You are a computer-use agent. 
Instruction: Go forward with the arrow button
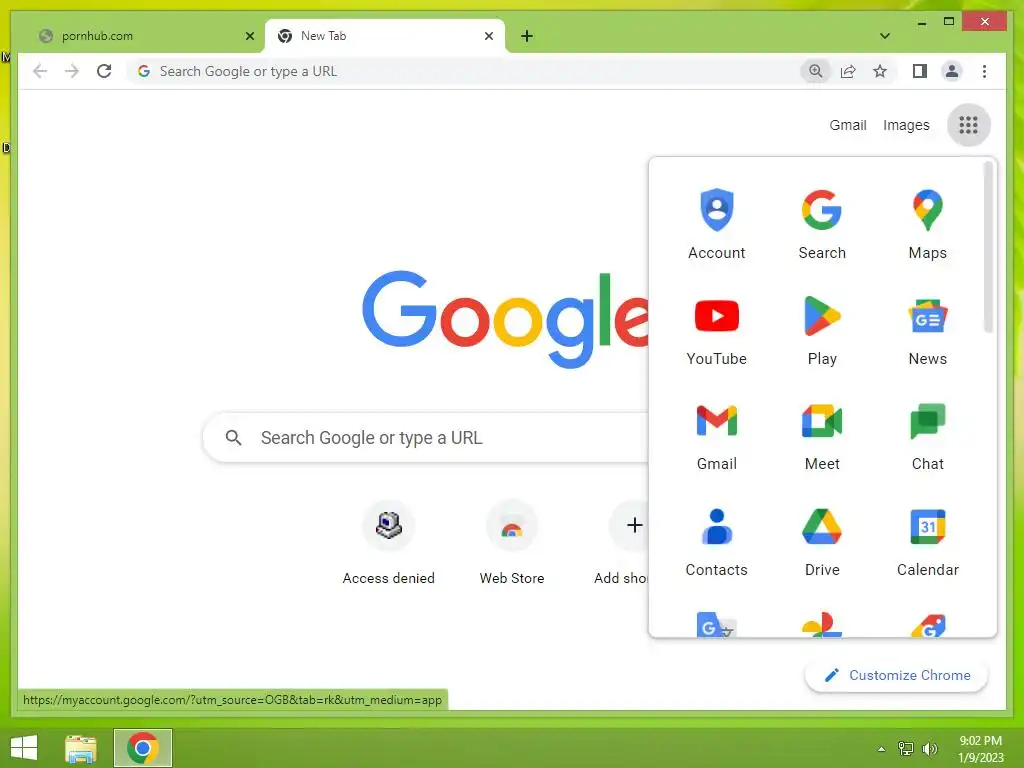(x=72, y=71)
